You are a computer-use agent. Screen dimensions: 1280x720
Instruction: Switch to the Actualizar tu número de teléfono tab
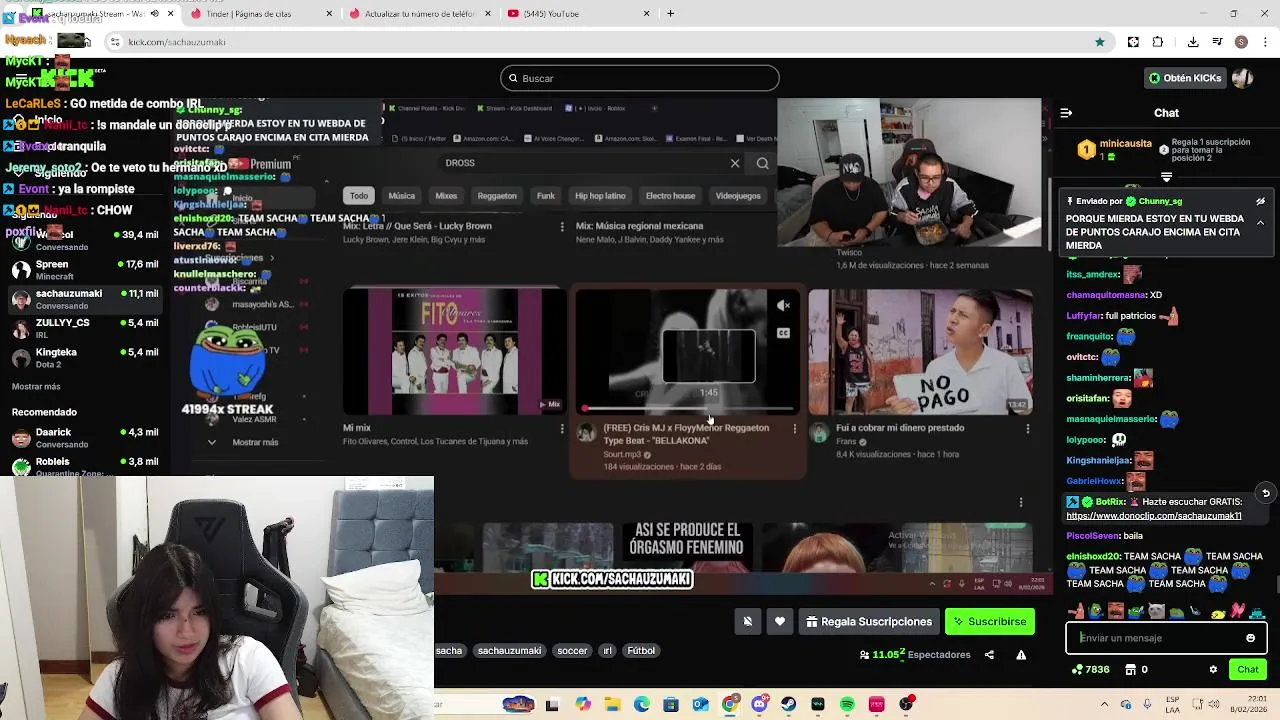pyautogui.click(x=418, y=14)
